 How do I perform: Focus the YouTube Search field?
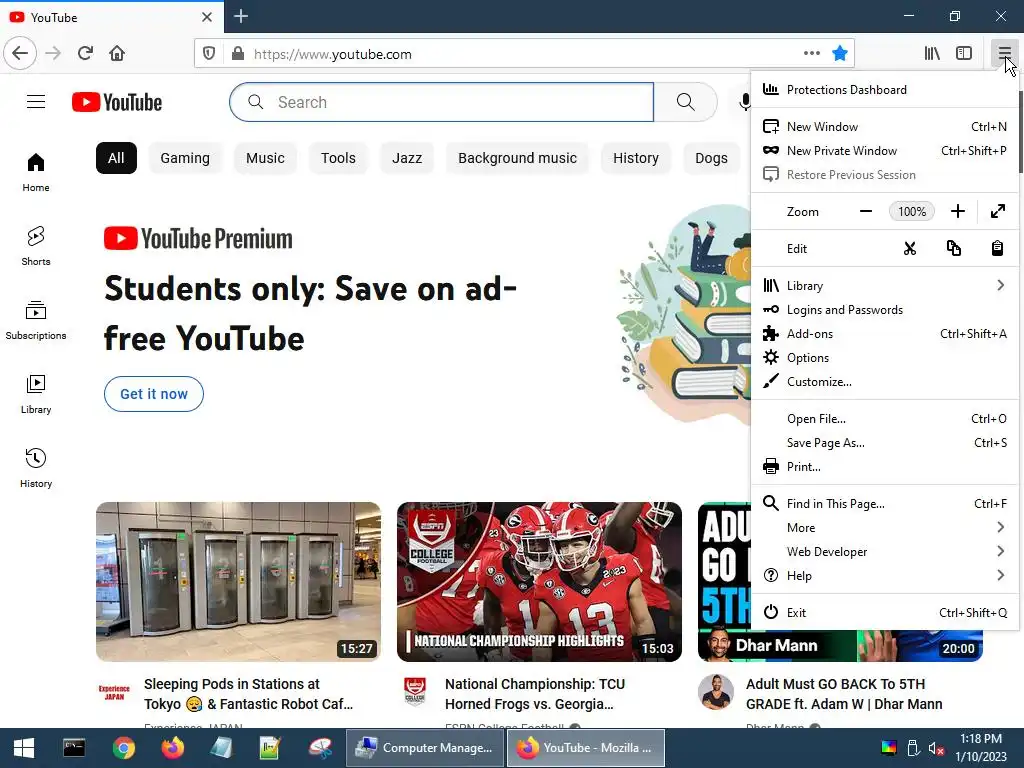click(441, 102)
